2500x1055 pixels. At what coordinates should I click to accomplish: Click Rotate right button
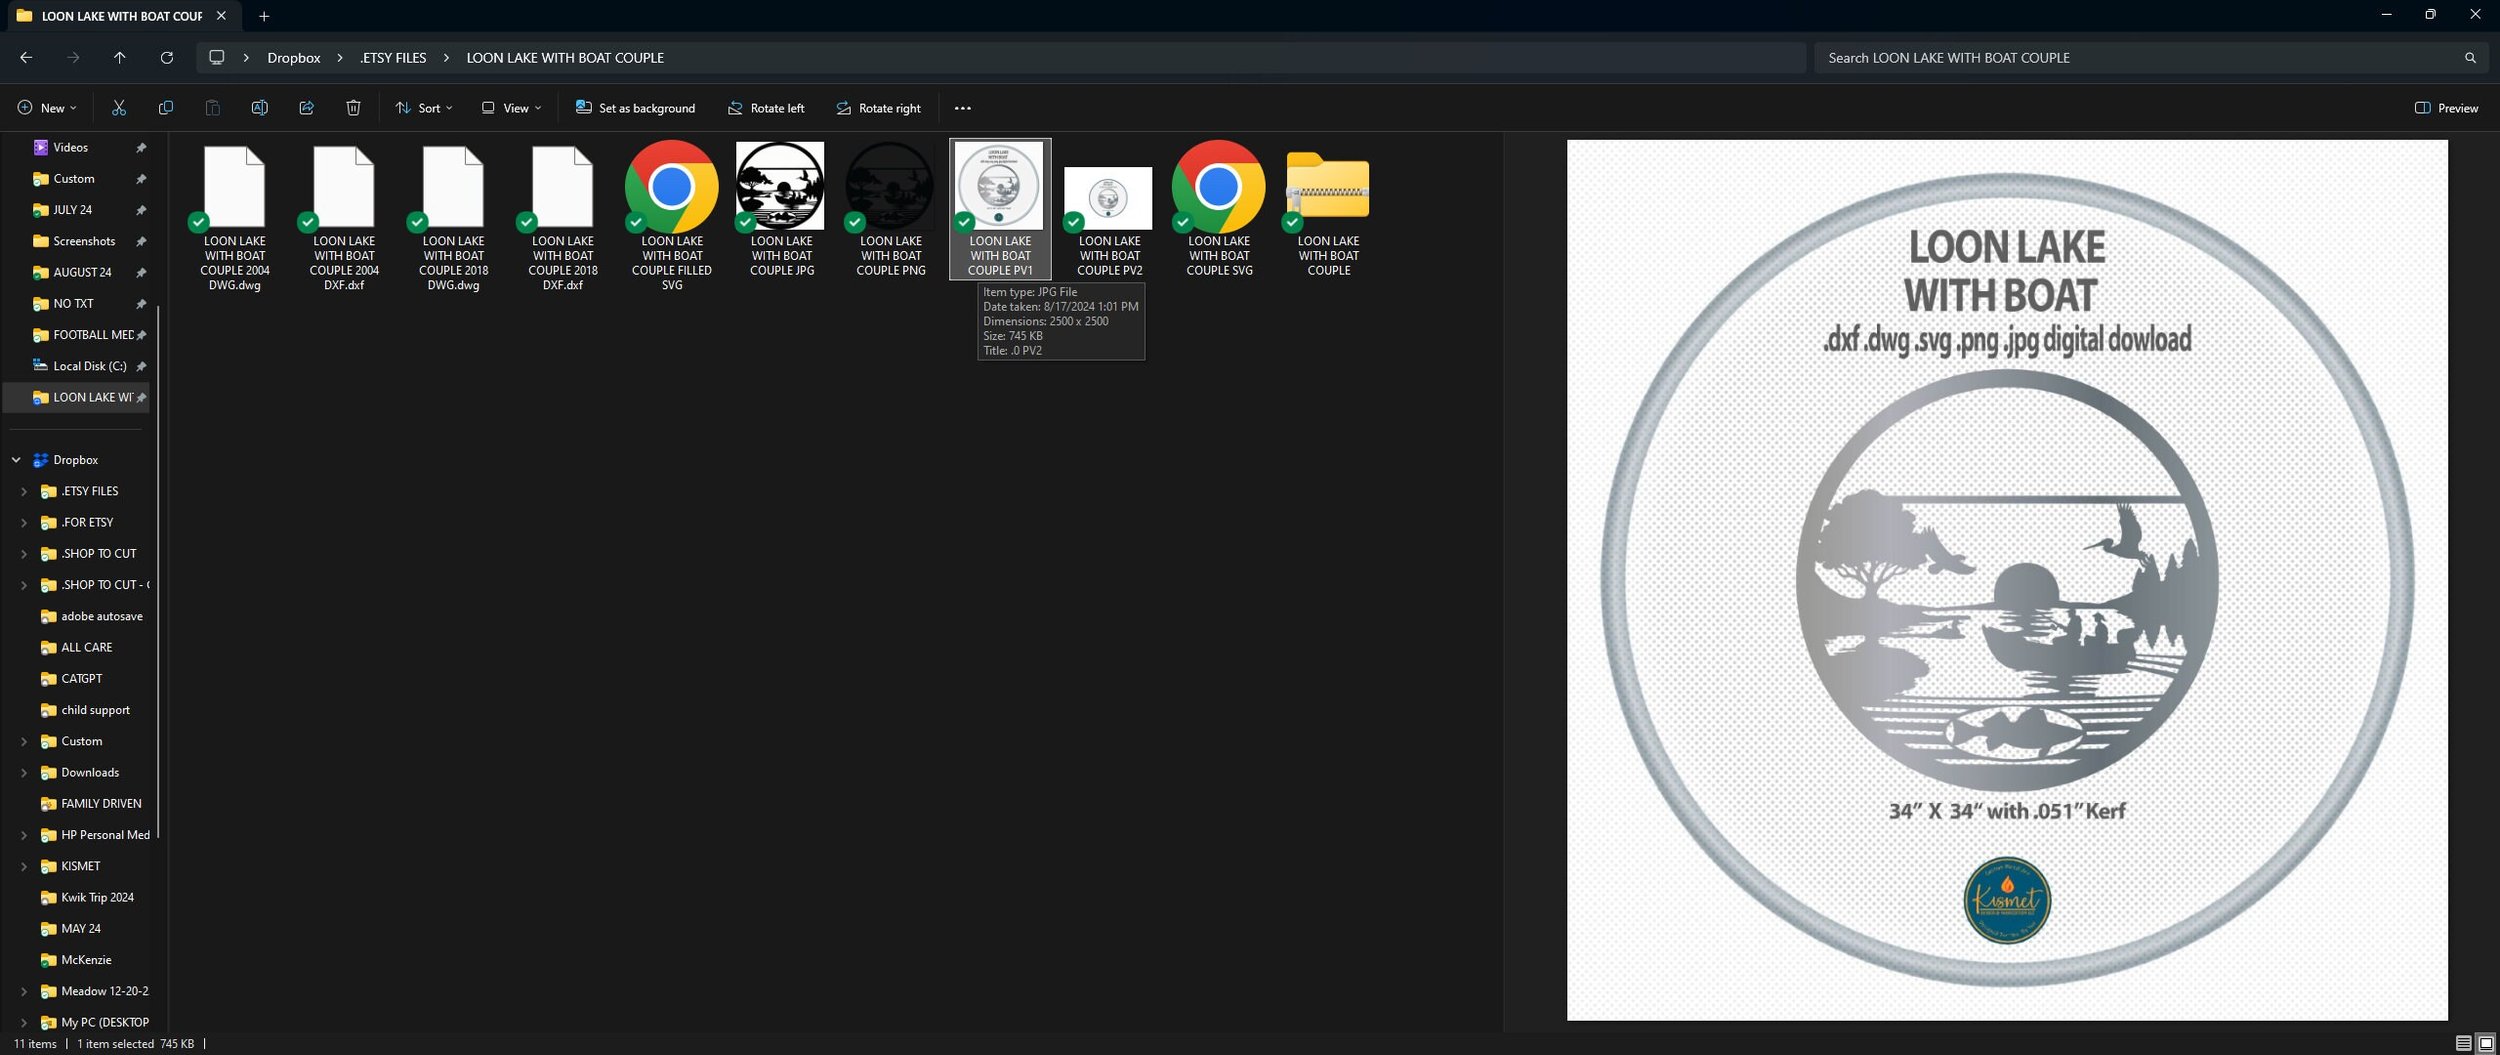[878, 108]
